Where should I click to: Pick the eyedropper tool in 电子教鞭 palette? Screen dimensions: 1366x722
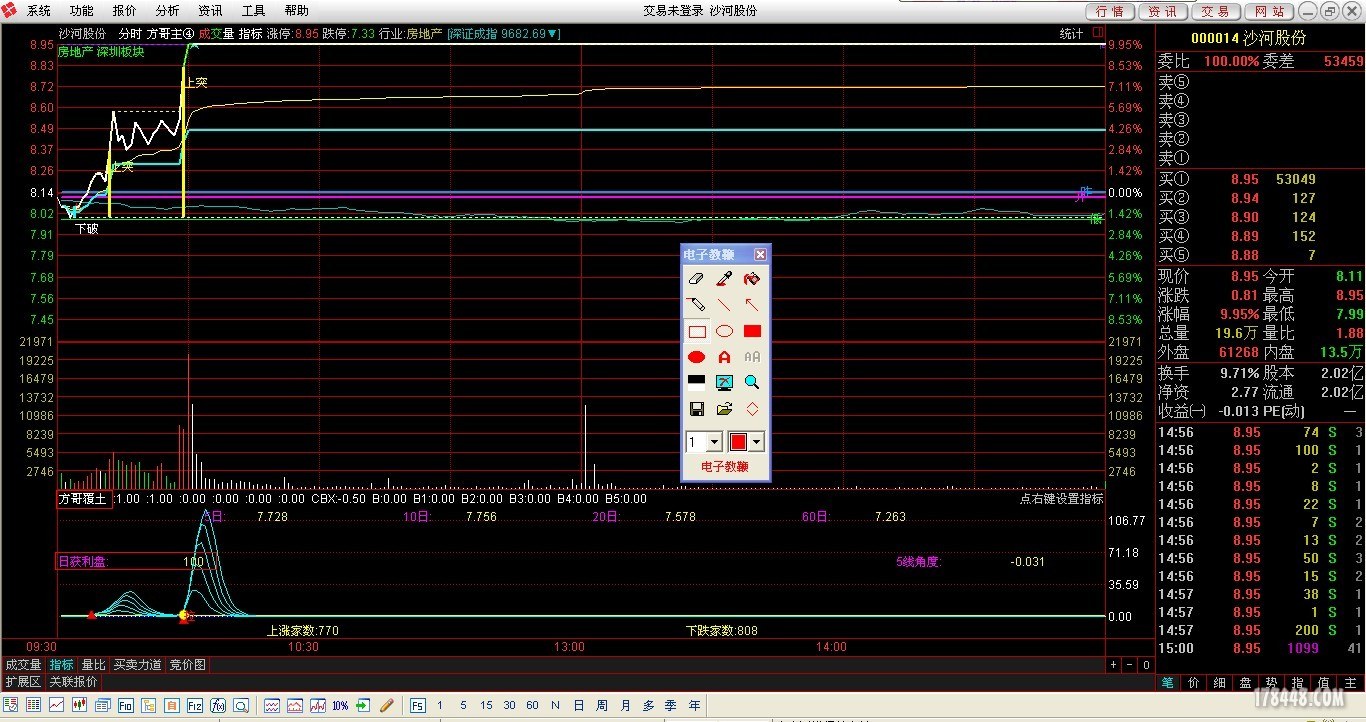click(x=725, y=279)
